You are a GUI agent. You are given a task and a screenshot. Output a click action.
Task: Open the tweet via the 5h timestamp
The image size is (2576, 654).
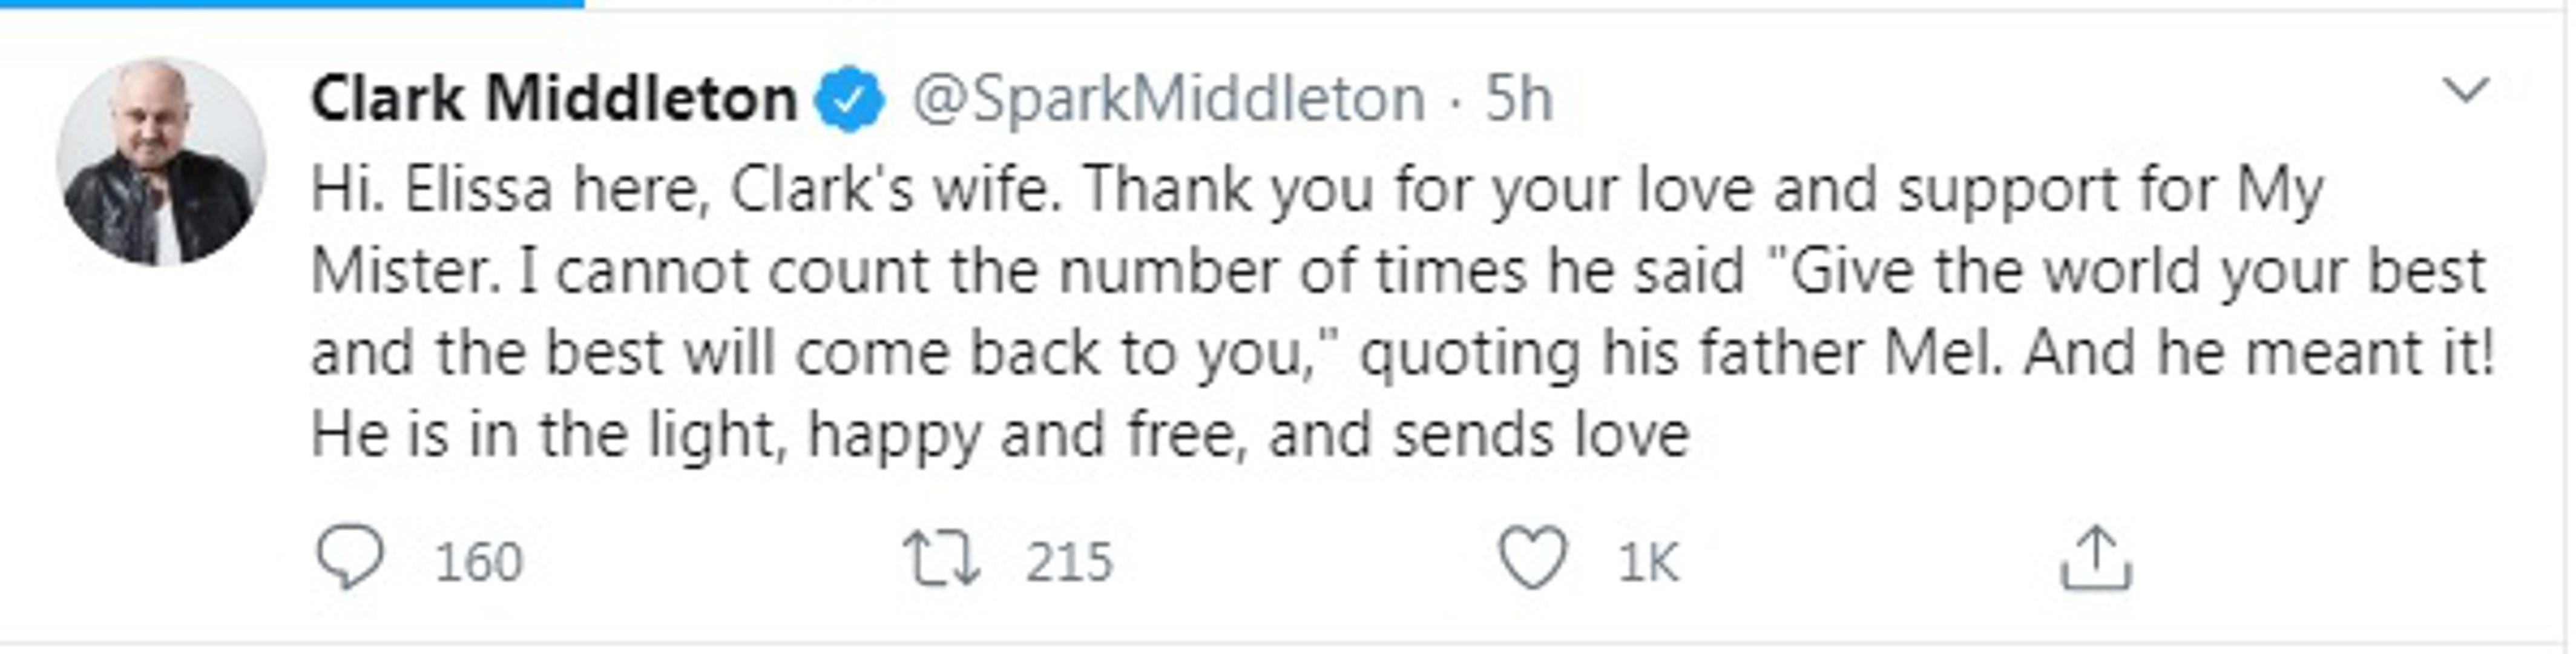click(x=1519, y=99)
